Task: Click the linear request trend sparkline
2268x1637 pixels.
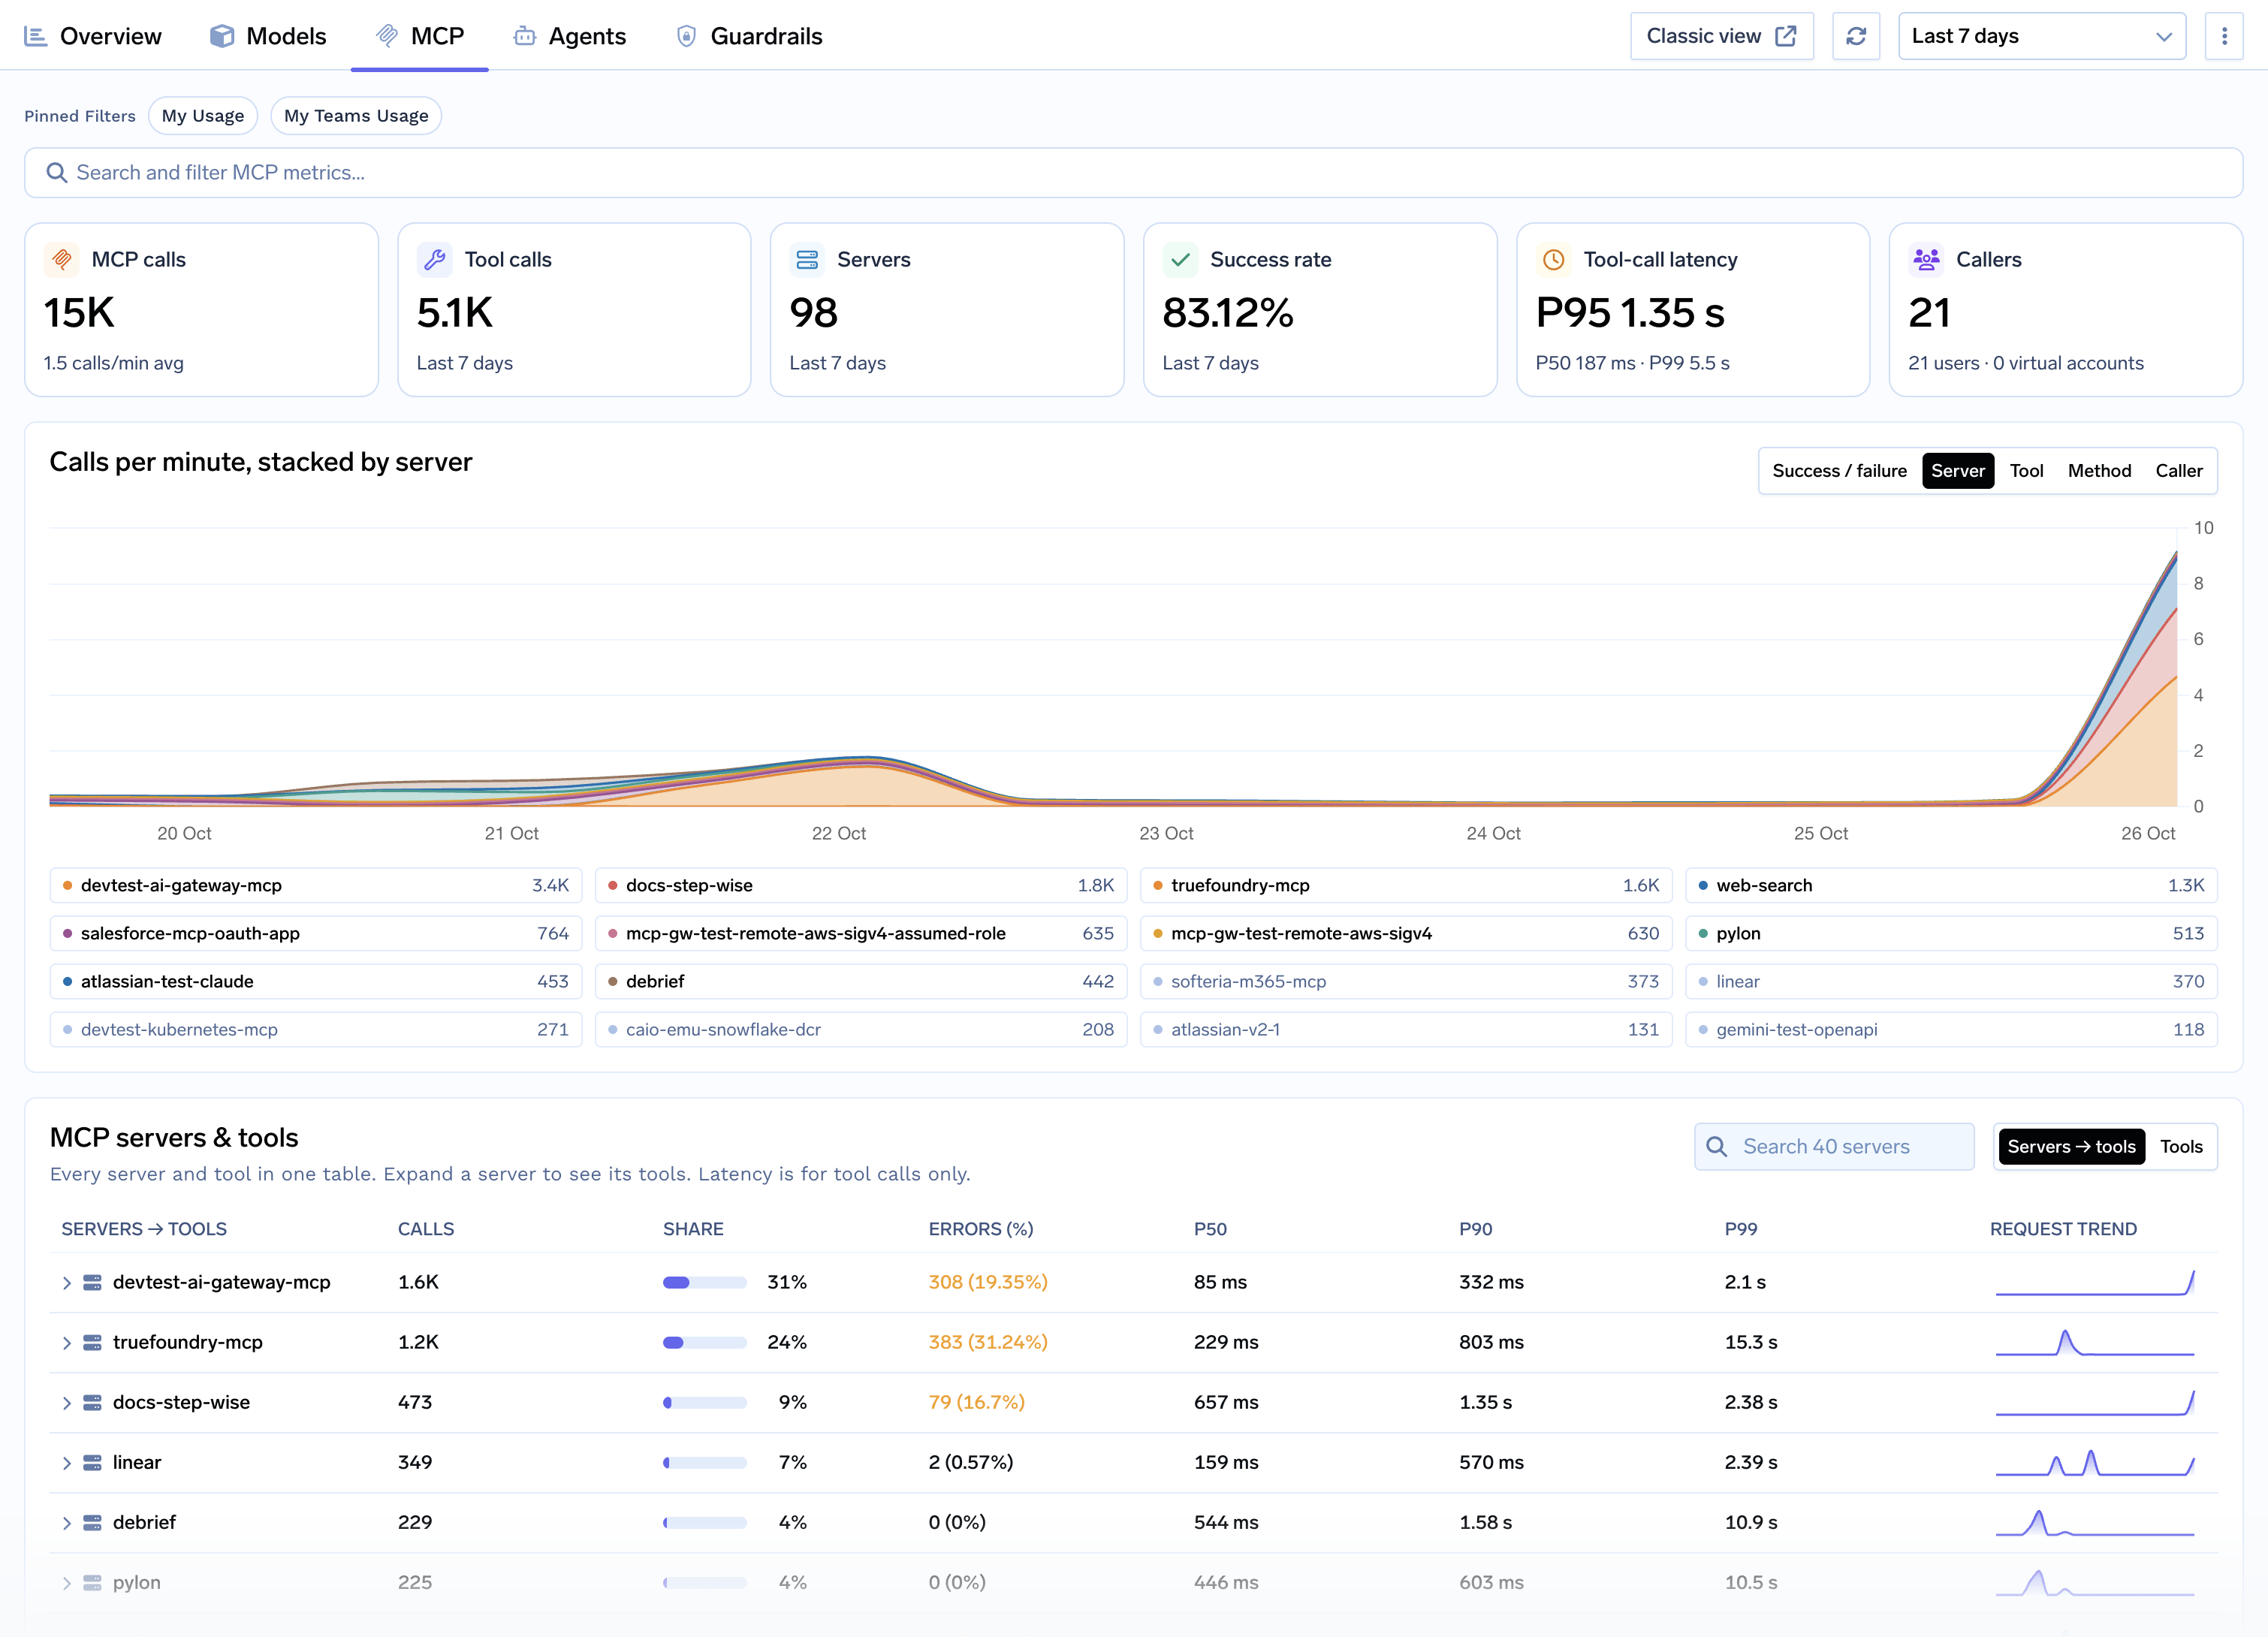Action: (2094, 1462)
